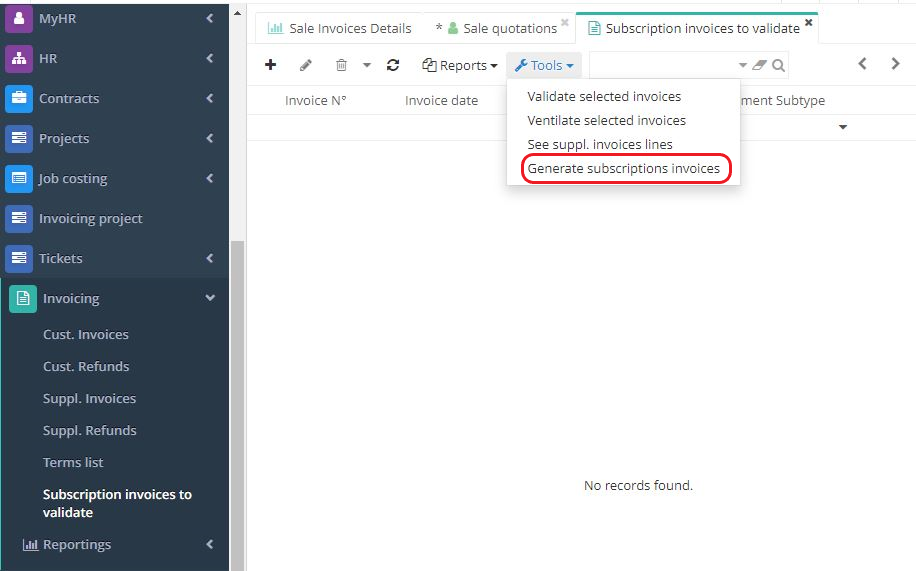This screenshot has width=916, height=571.
Task: Open Suppl. Refunds in sidebar
Action: (x=90, y=431)
